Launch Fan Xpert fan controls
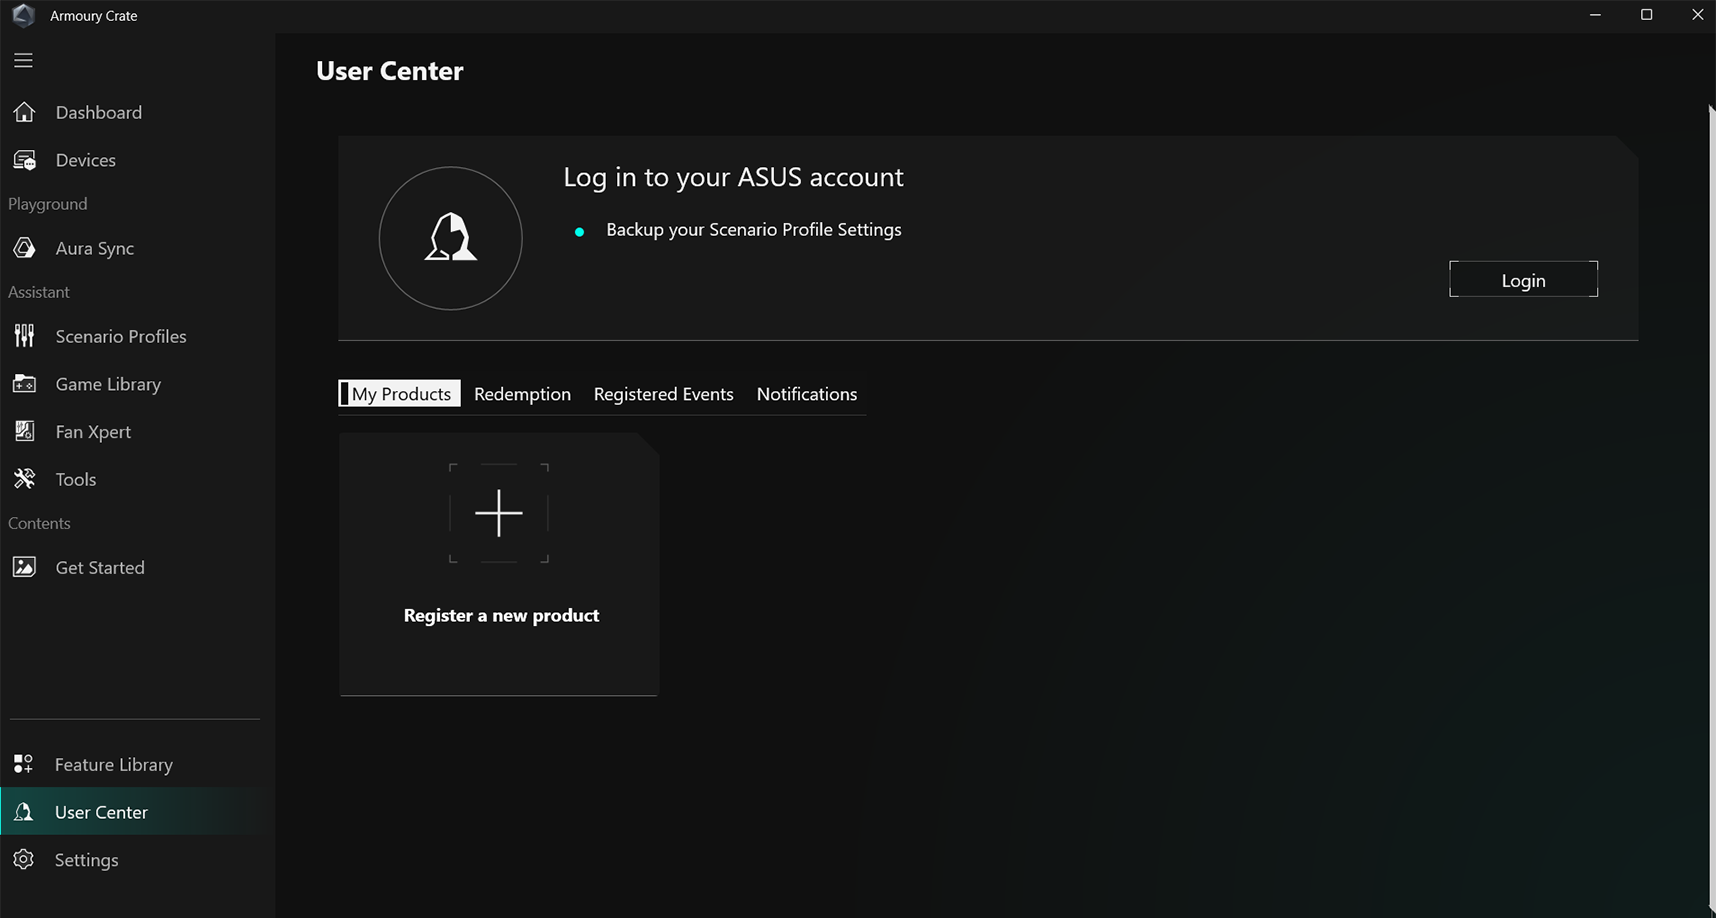The height and width of the screenshot is (918, 1716). [92, 431]
